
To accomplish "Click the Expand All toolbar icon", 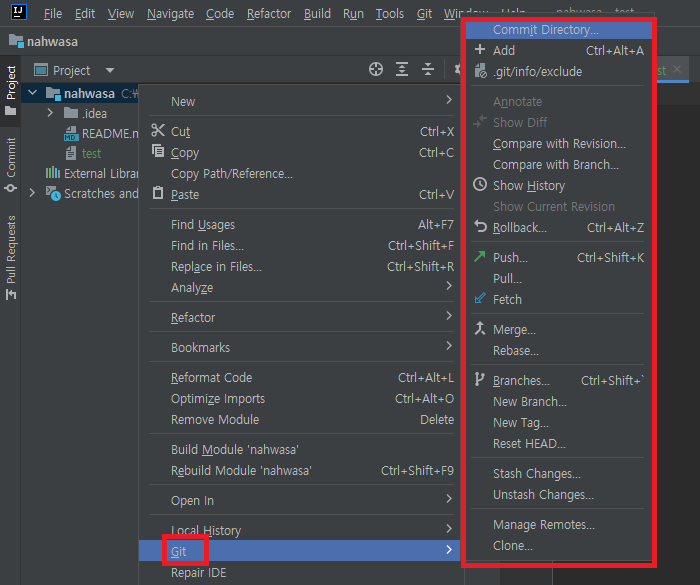I will tap(402, 69).
